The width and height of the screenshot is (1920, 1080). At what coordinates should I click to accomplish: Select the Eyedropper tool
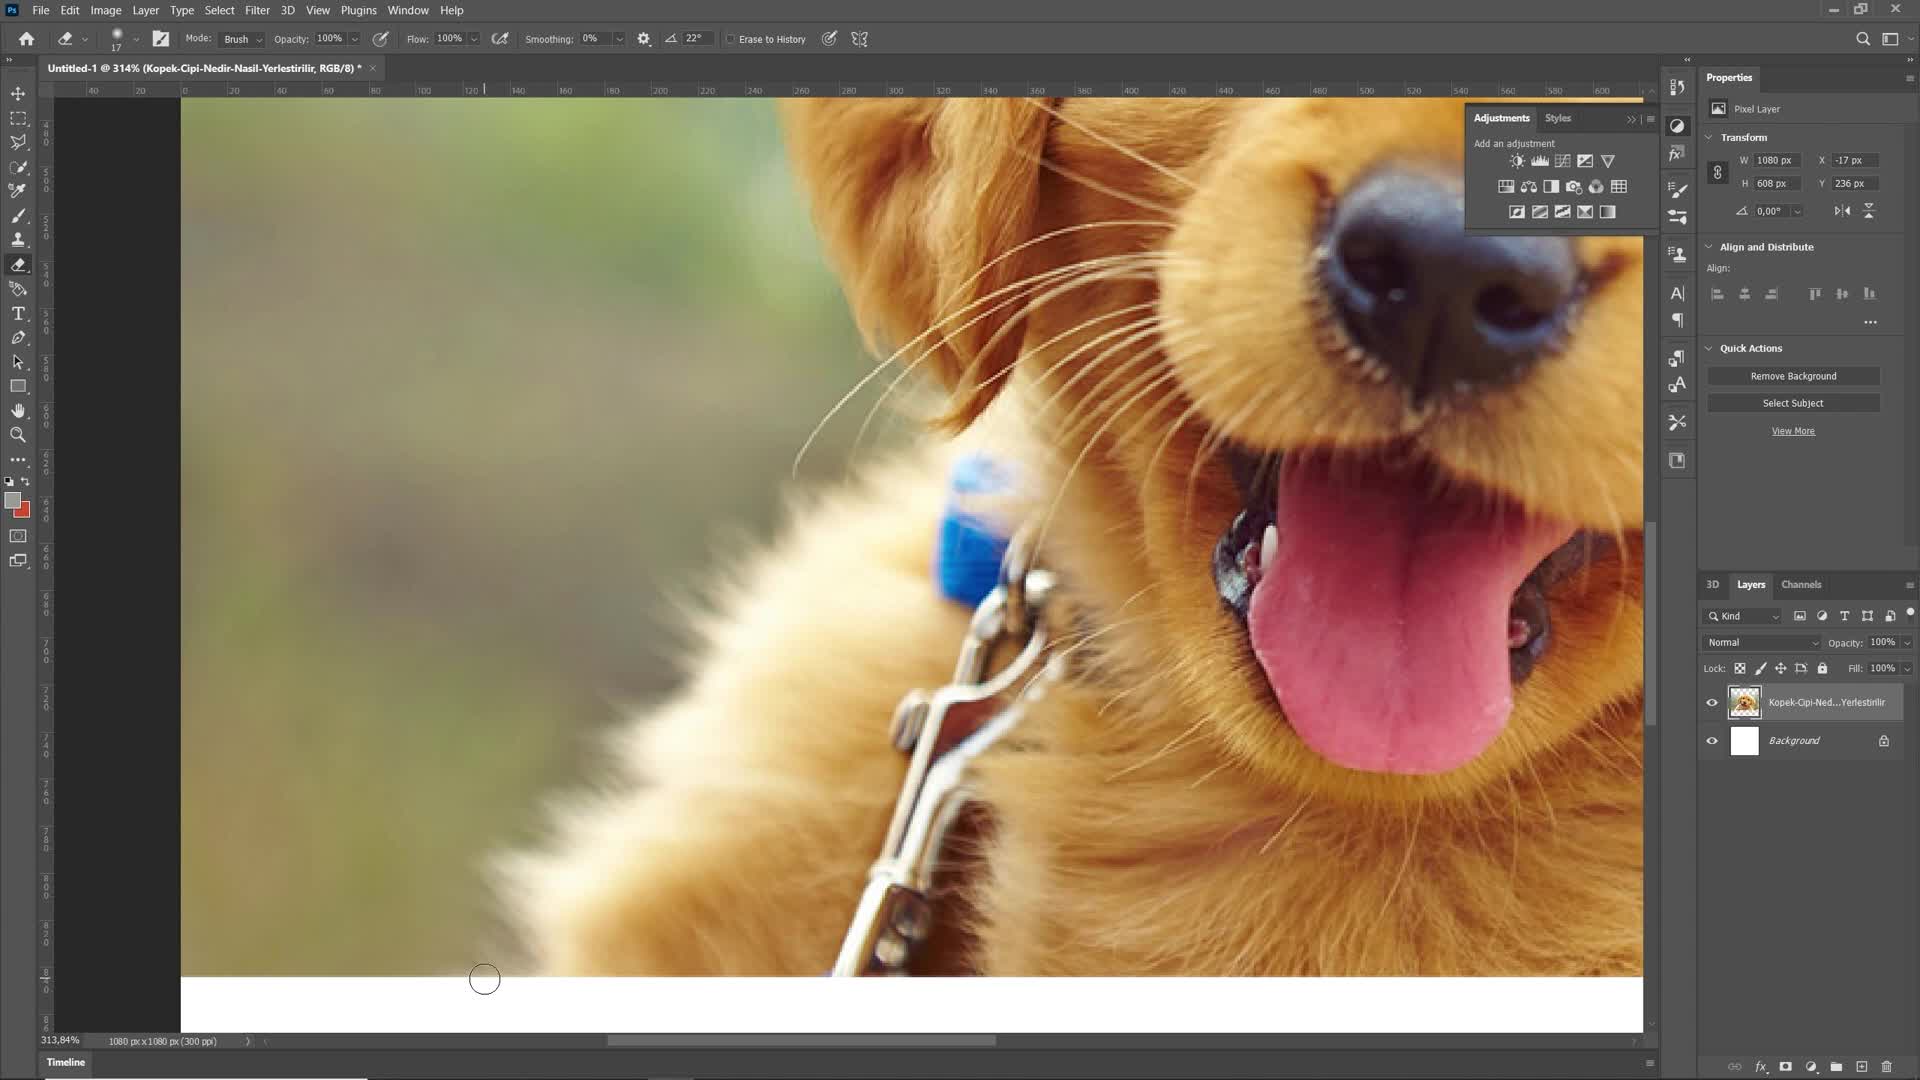pos(18,191)
